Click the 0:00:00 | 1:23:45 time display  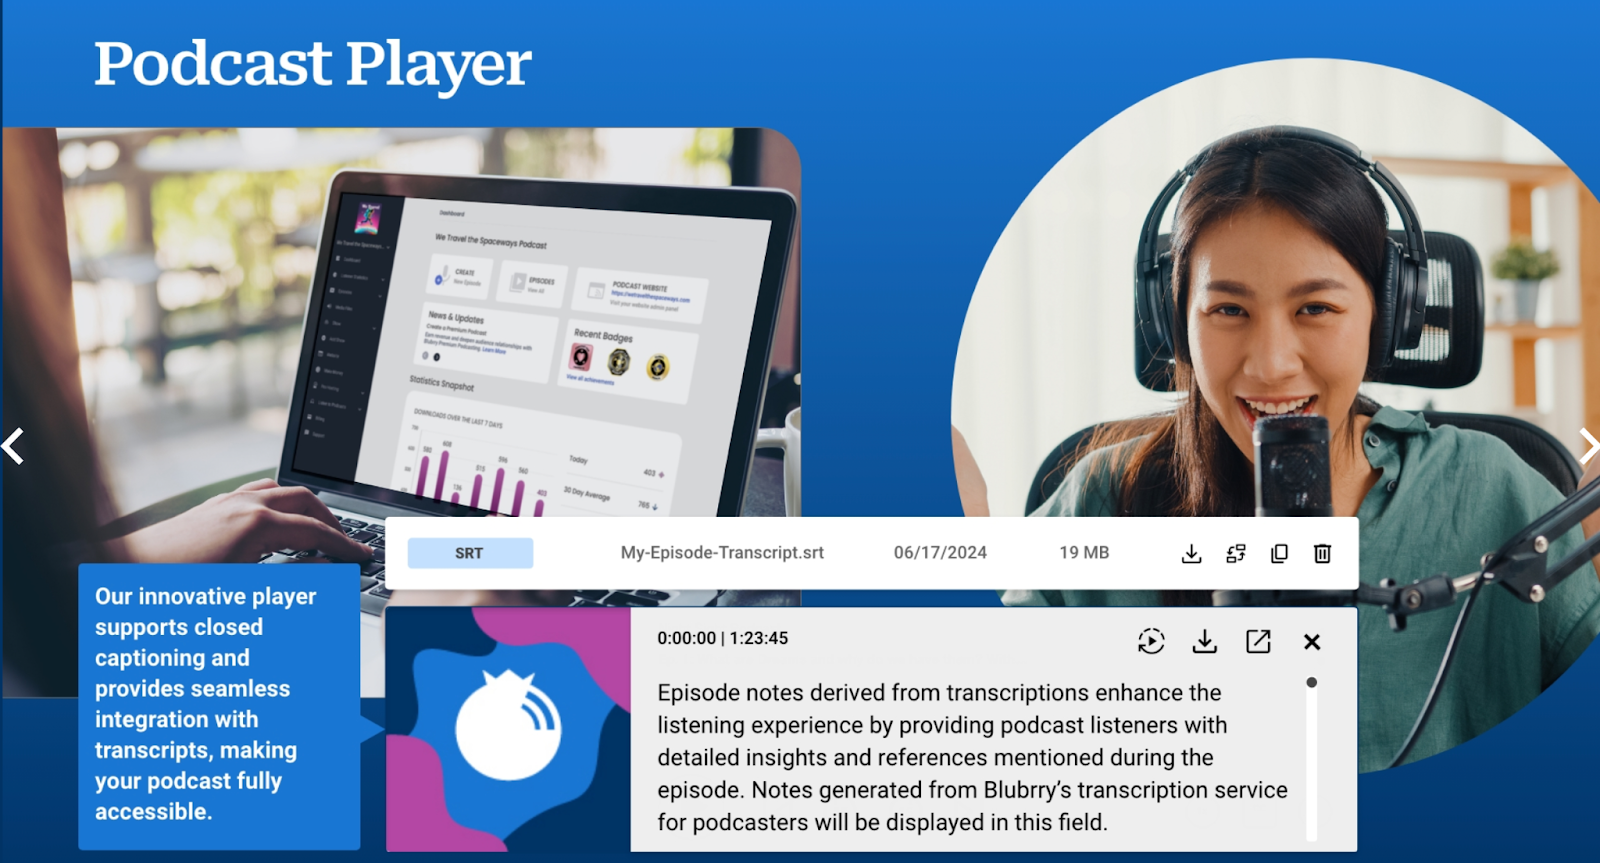click(722, 638)
